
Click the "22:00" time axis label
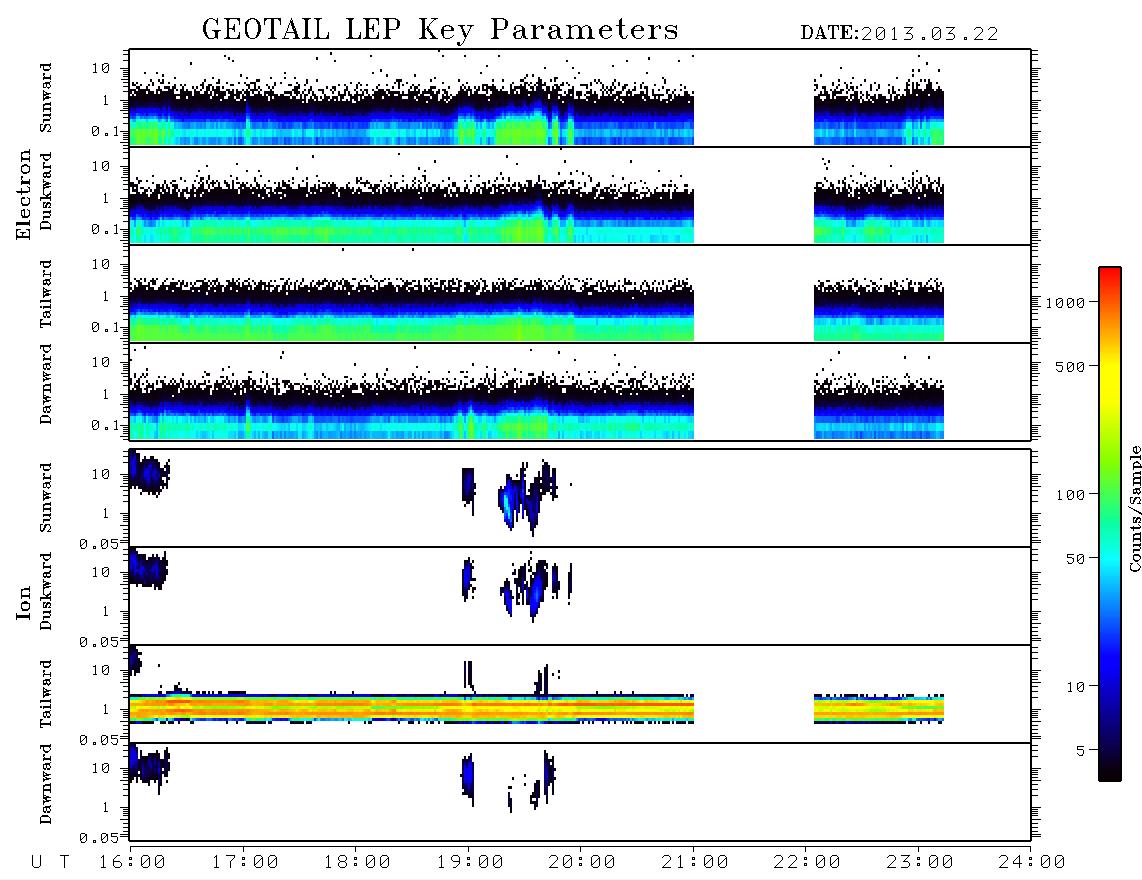807,863
